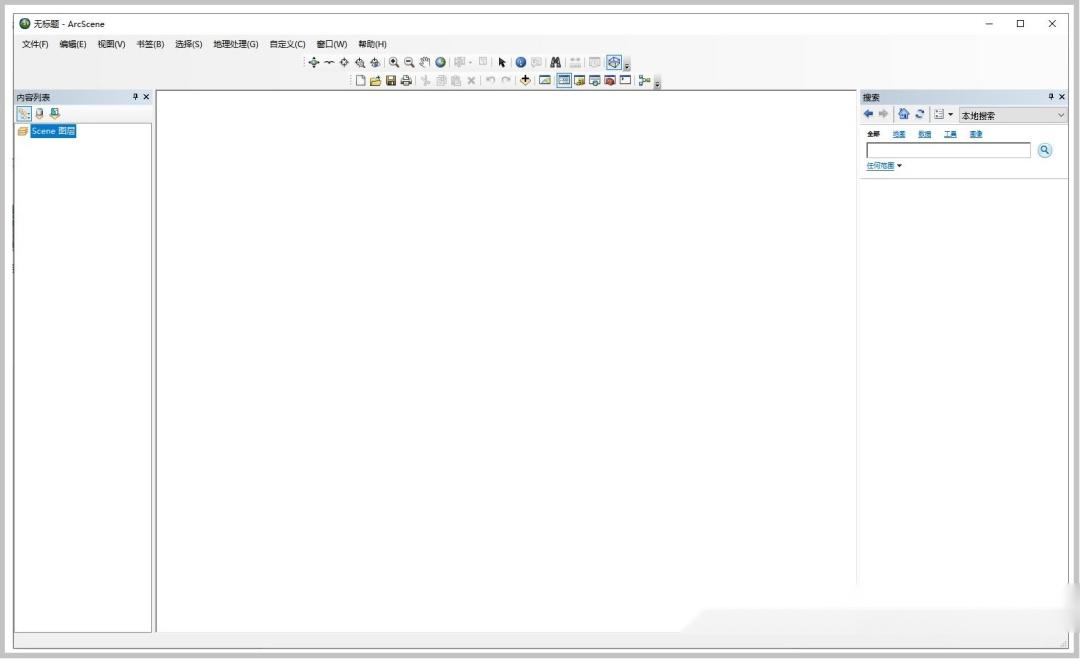1080x659 pixels.
Task: Open the Find tool with binoculars icon
Action: coord(554,62)
